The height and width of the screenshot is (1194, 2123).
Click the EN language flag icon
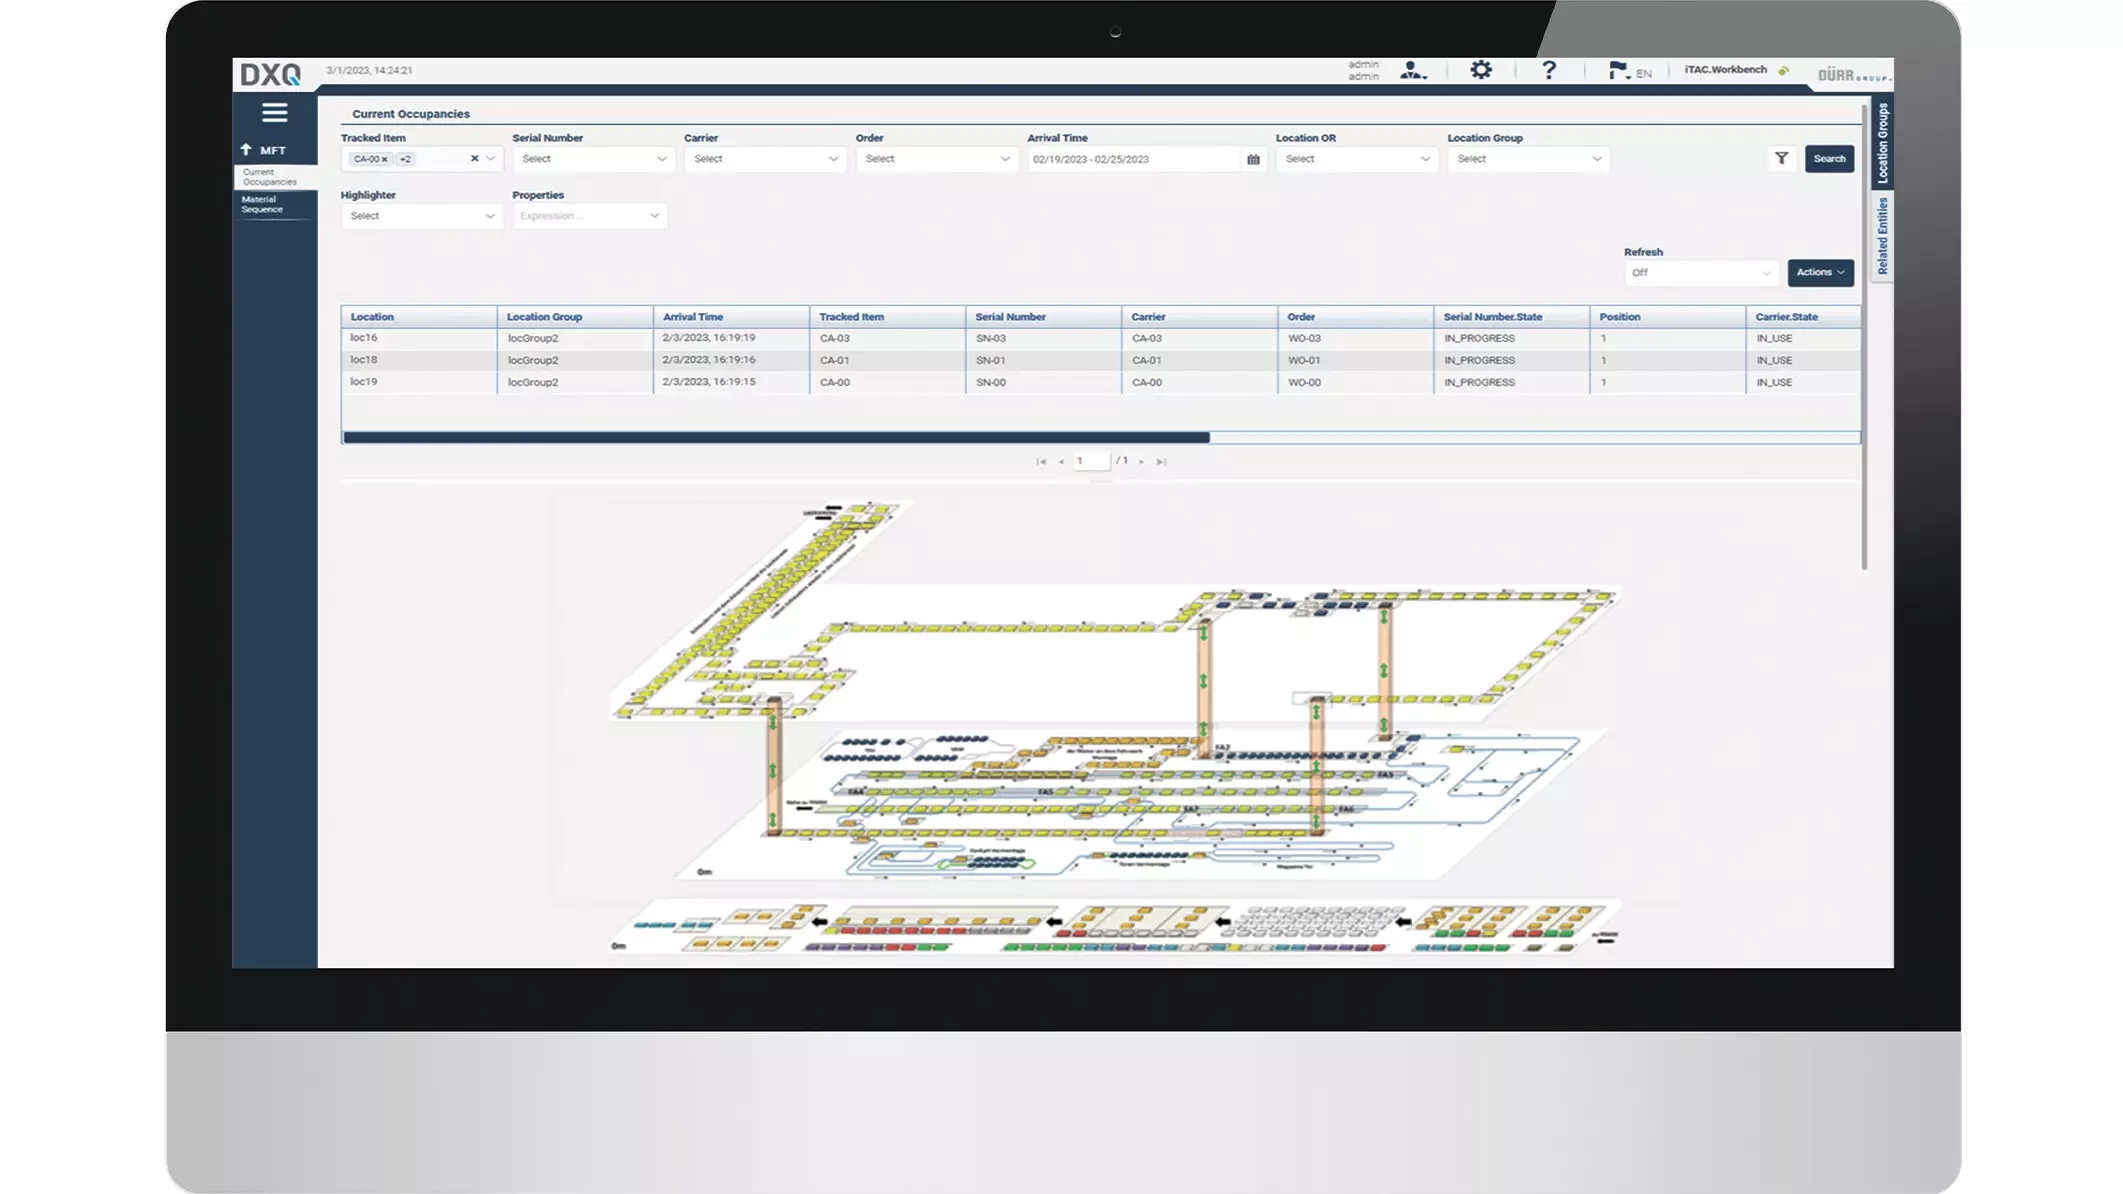point(1618,70)
